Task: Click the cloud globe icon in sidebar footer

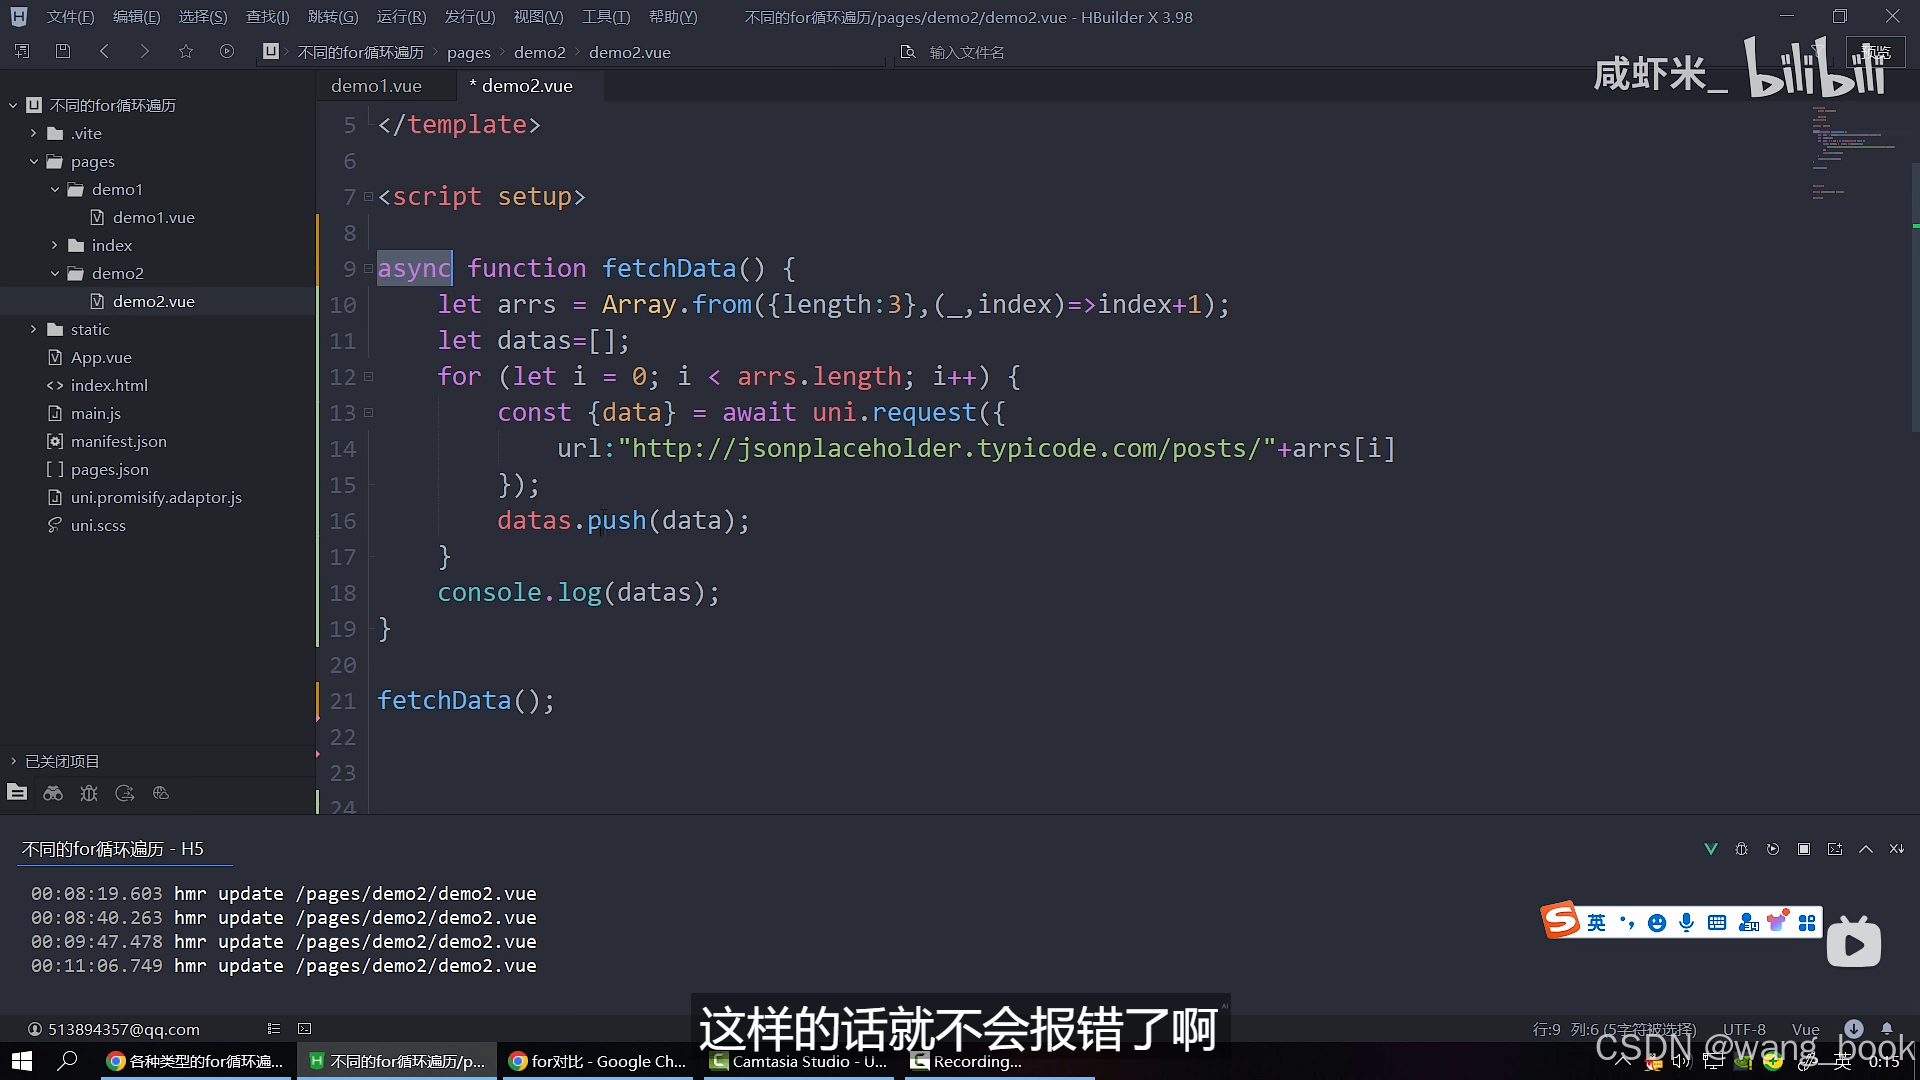Action: [x=161, y=793]
